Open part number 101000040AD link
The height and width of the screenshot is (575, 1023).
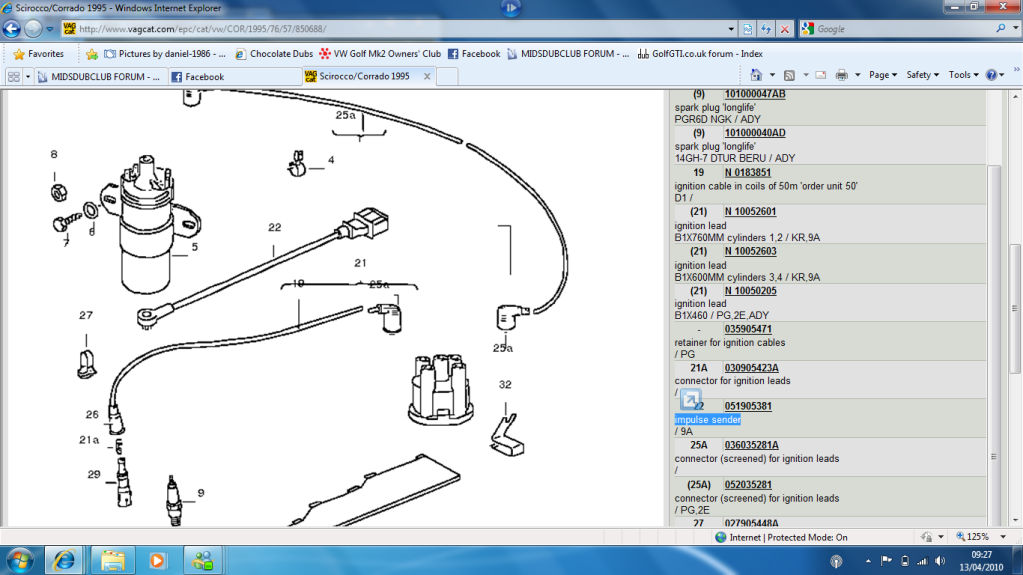pos(755,133)
